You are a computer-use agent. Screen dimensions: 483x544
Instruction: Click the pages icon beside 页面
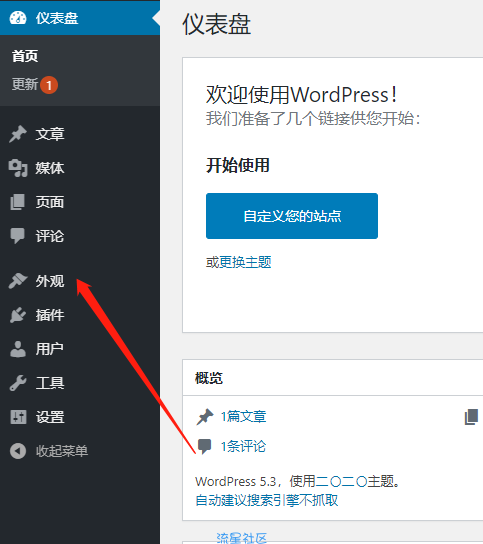(x=18, y=202)
